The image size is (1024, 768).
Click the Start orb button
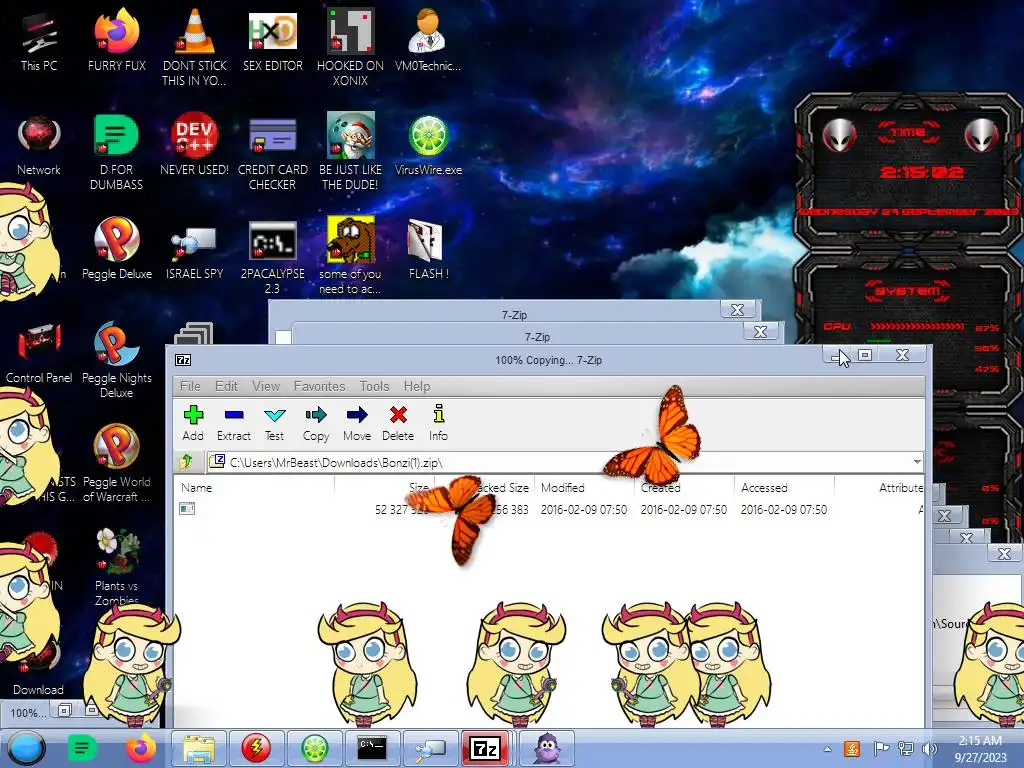26,748
